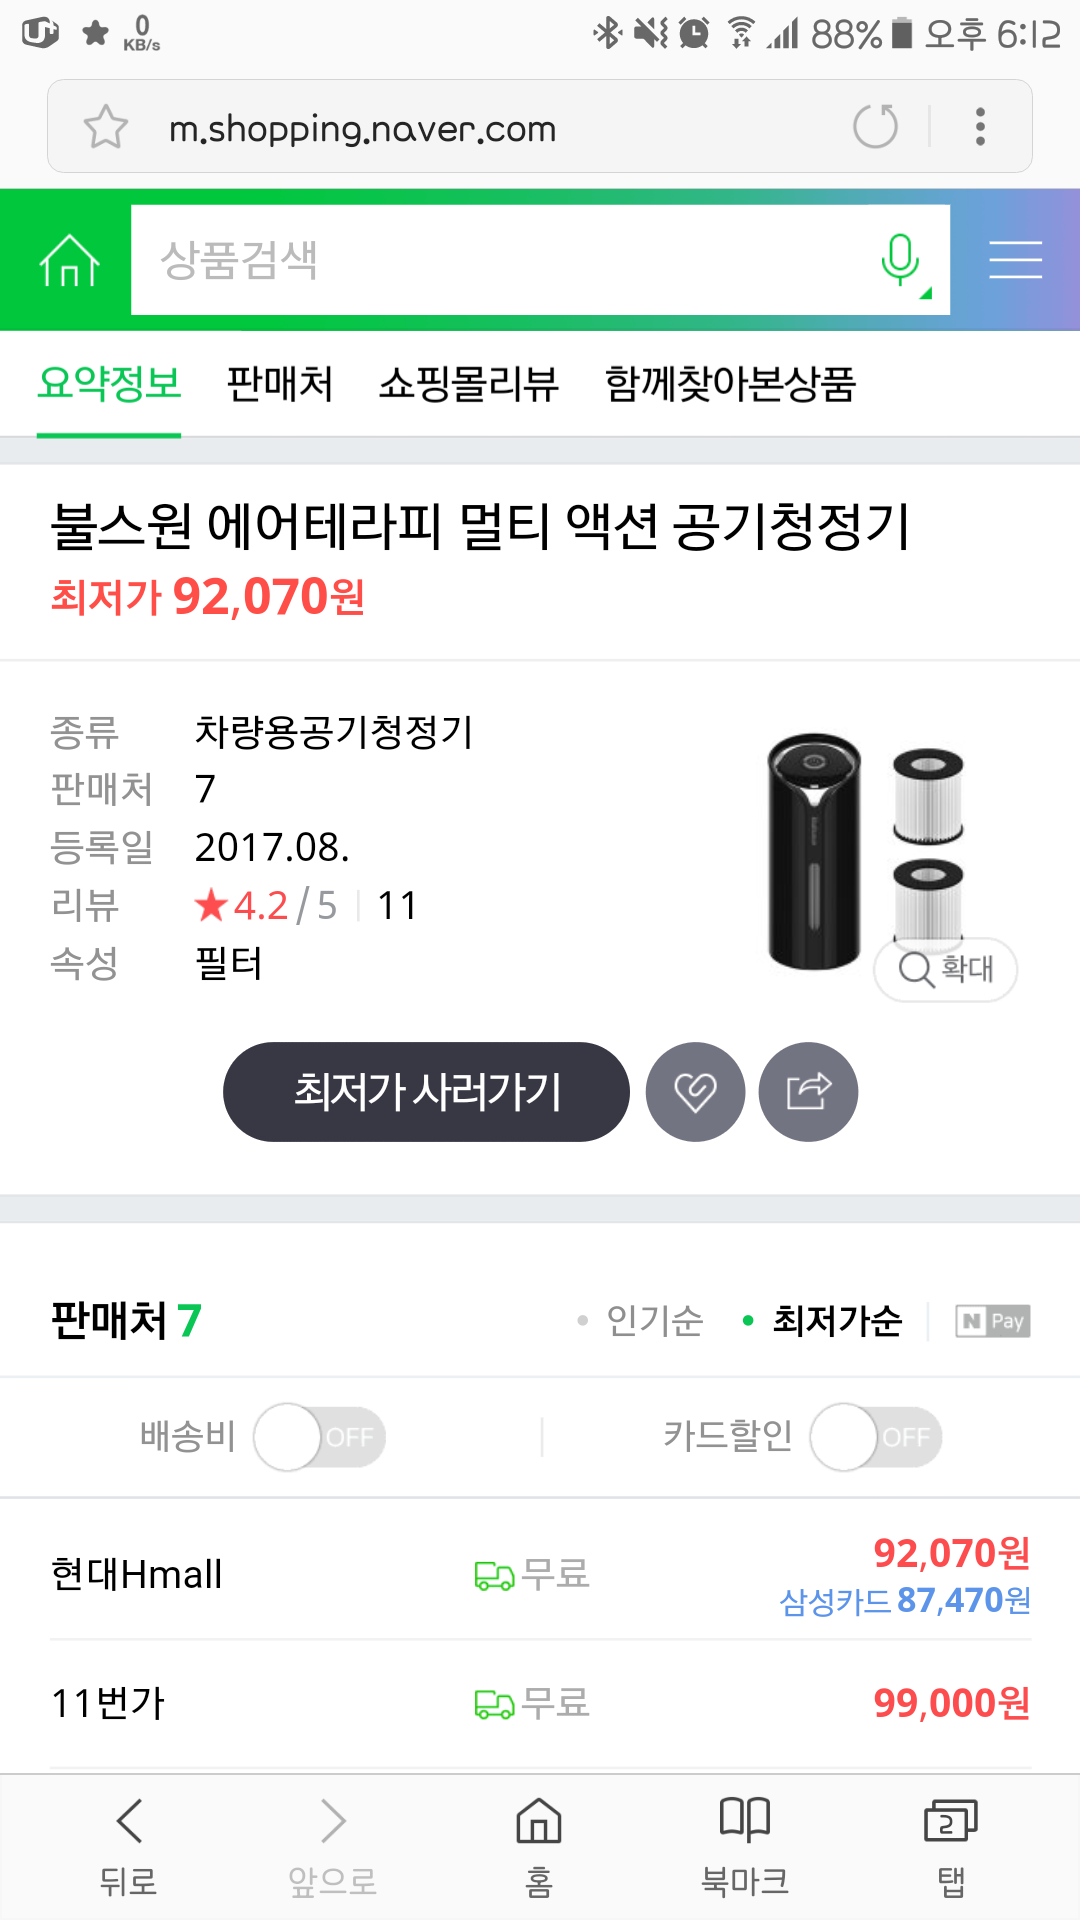
Task: Tap the heart wishlist icon button
Action: tap(695, 1092)
